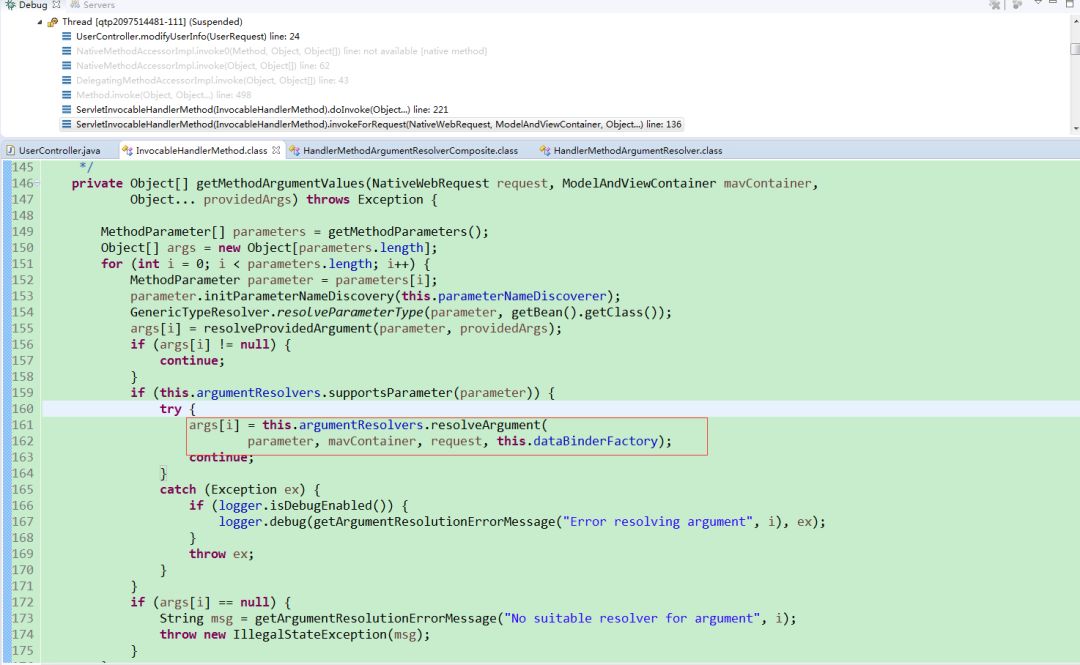This screenshot has height=665, width=1080.
Task: Select the Debug view tab
Action: [32, 5]
